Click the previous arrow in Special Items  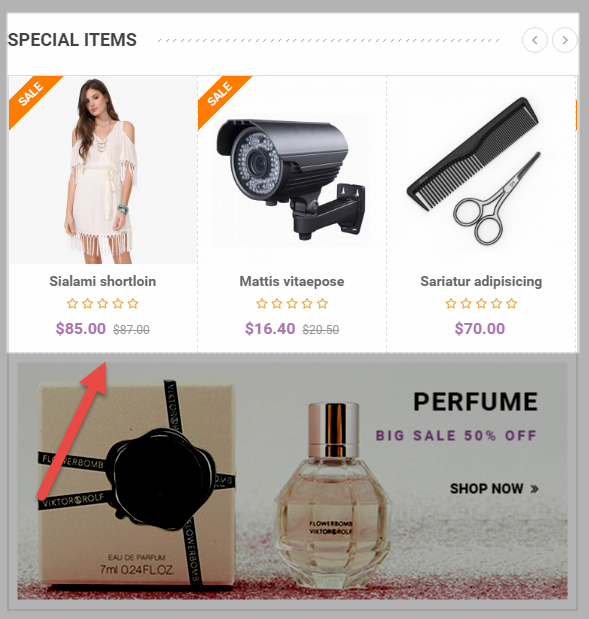(x=535, y=40)
